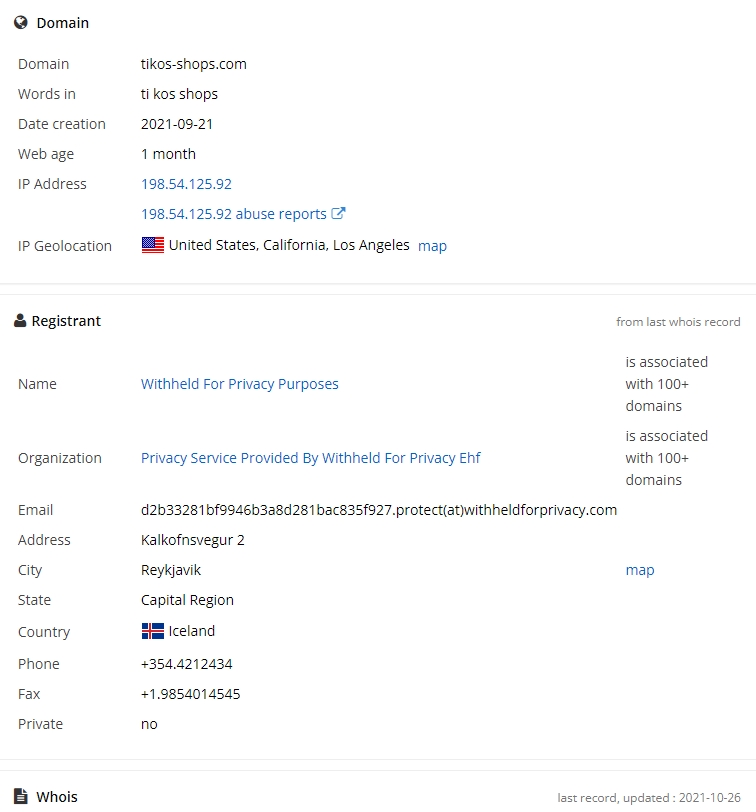Open Withheld For Privacy Purposes name link
The width and height of the screenshot is (756, 812).
point(240,384)
